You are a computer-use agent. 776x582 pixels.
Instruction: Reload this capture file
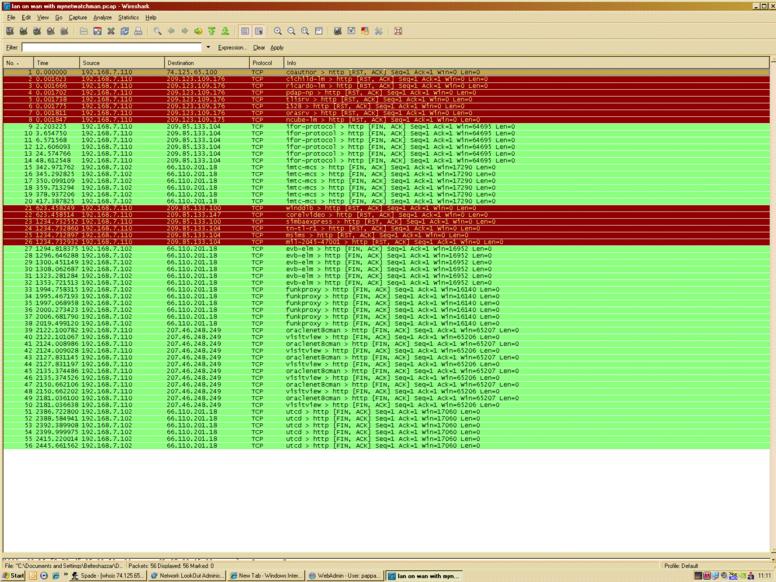coord(125,31)
